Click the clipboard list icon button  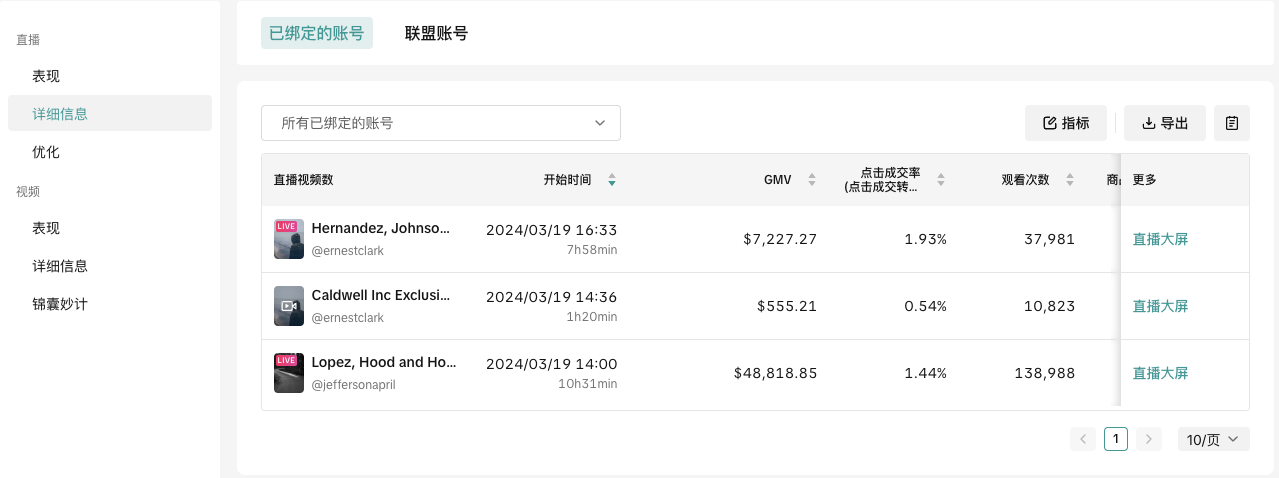[1231, 123]
